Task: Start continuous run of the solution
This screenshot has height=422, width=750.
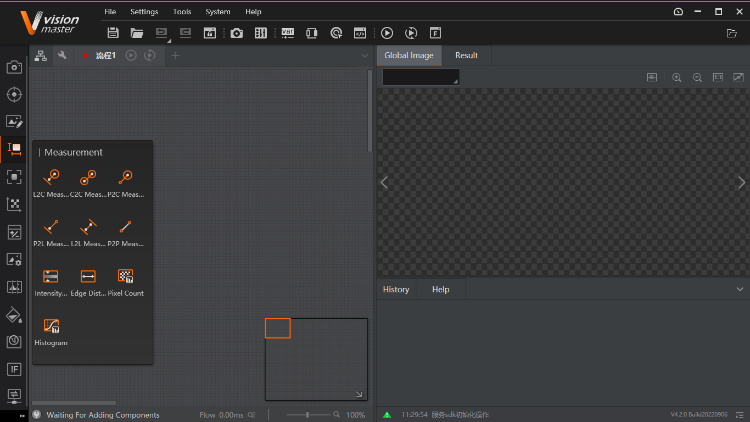Action: tap(411, 33)
